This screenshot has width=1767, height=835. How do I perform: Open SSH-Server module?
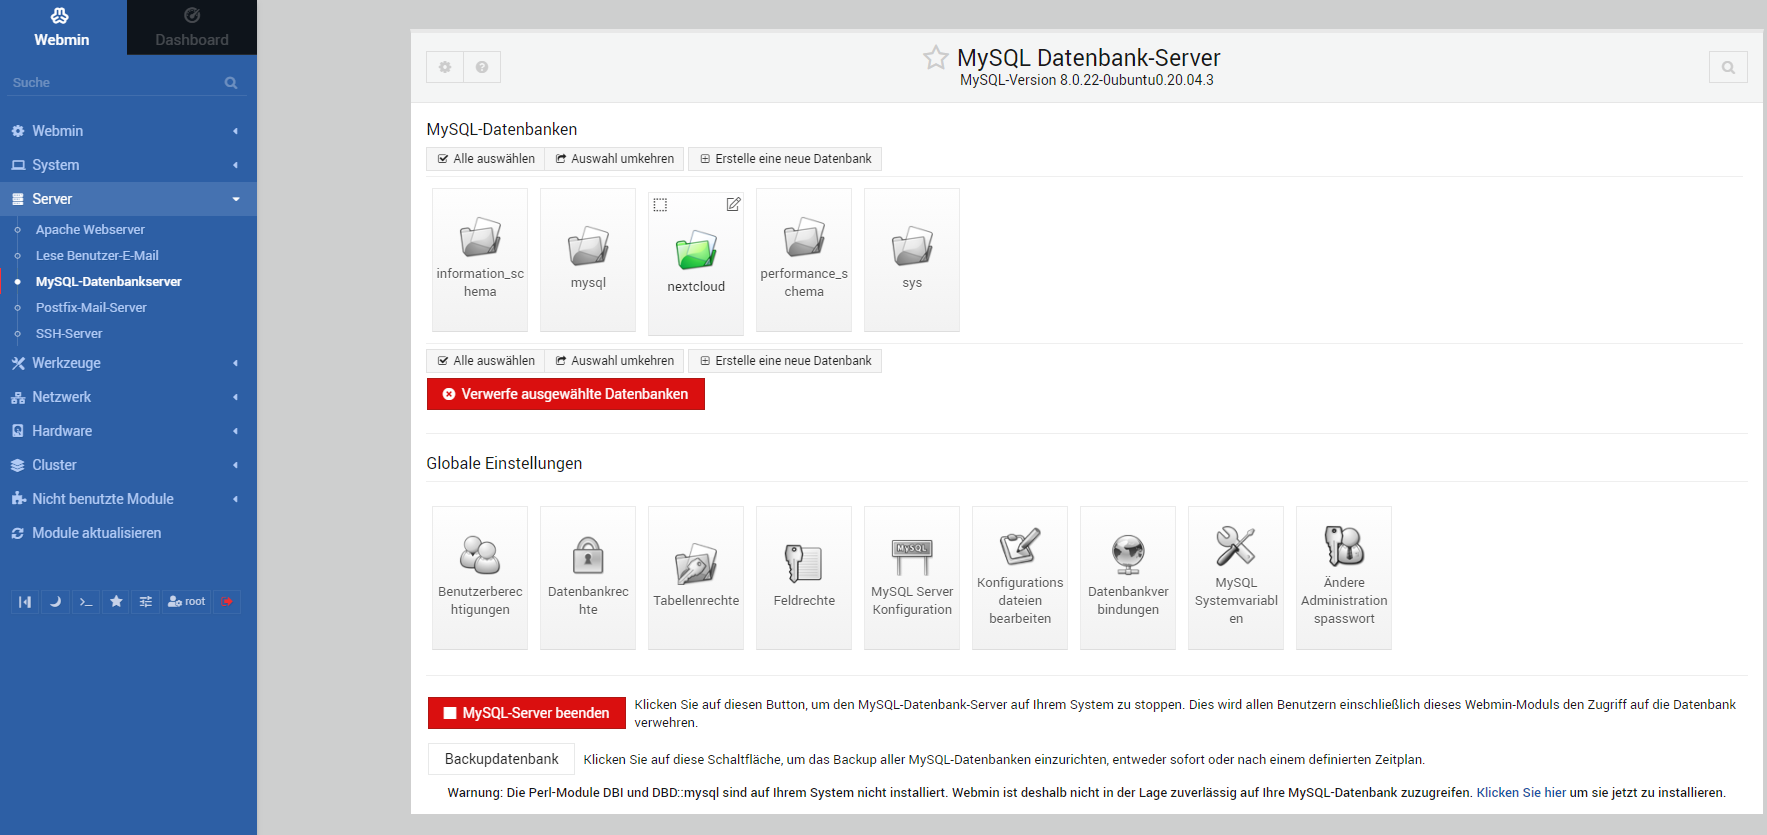[69, 334]
